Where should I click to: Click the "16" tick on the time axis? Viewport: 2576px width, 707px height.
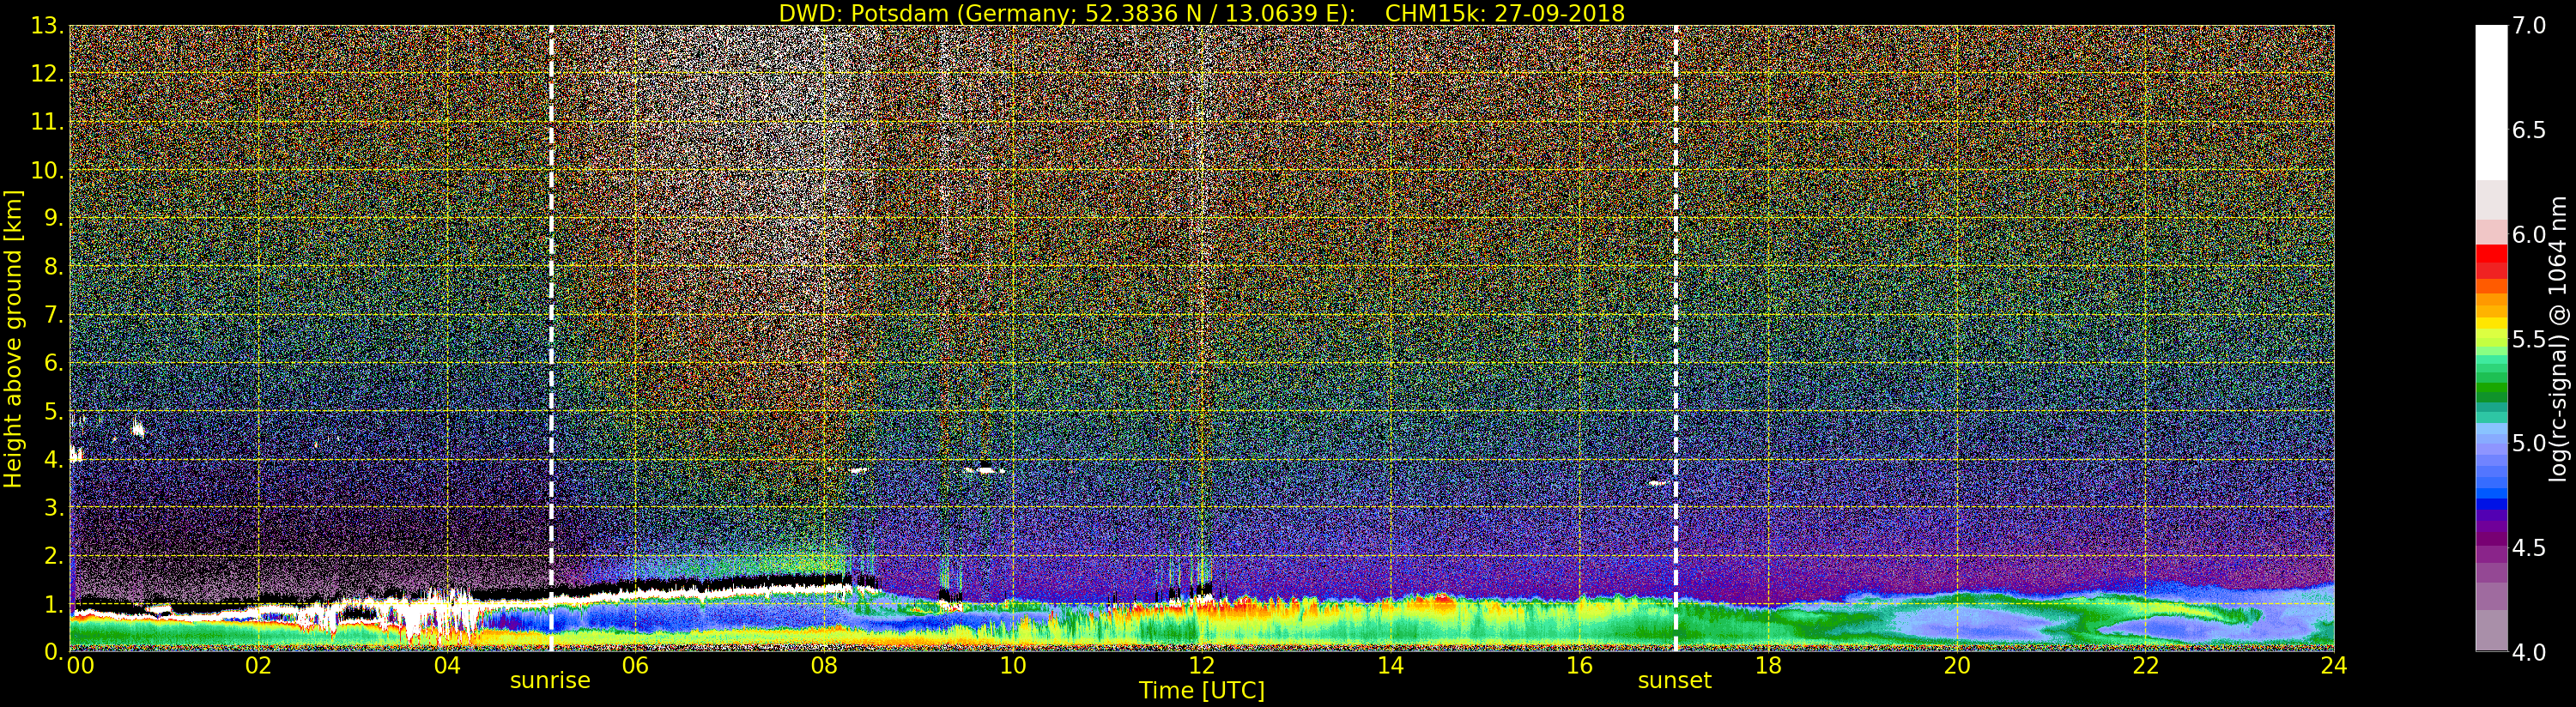[1579, 665]
